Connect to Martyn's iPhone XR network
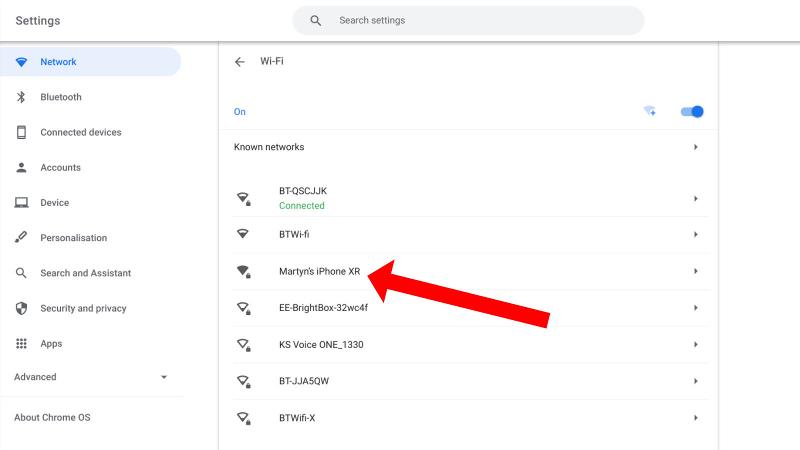The image size is (800, 450). click(x=470, y=271)
